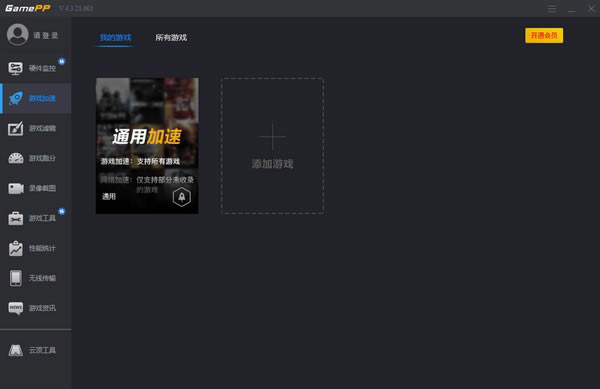Screen dimensions: 600x389
Task: Close the GamePP window
Action: (591, 8)
